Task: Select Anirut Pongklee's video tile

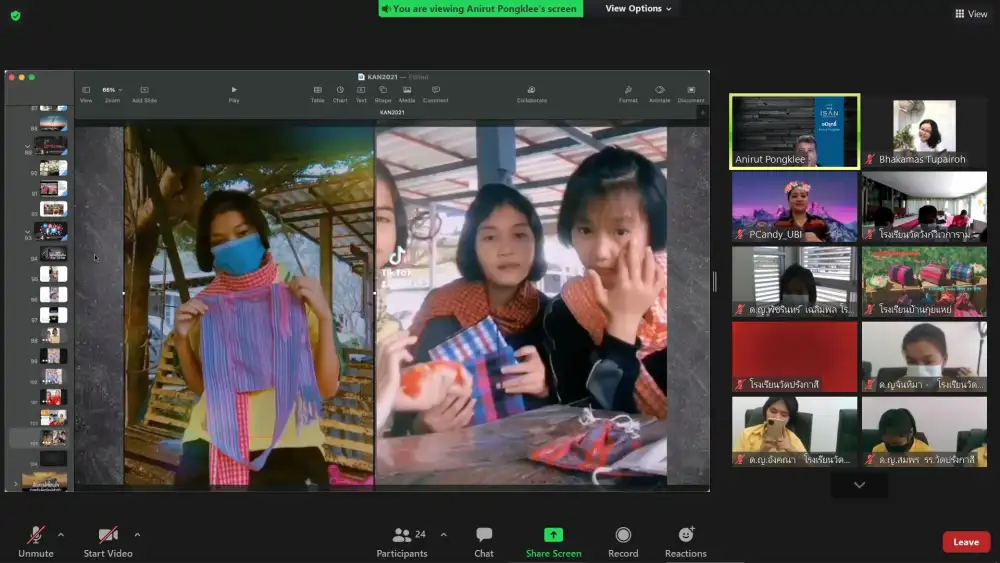Action: click(x=795, y=130)
